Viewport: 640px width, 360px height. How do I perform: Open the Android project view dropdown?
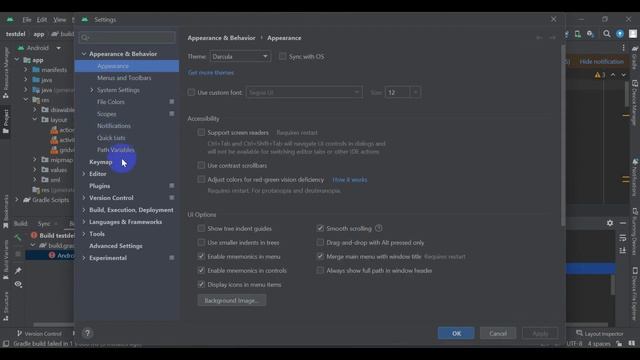click(40, 48)
